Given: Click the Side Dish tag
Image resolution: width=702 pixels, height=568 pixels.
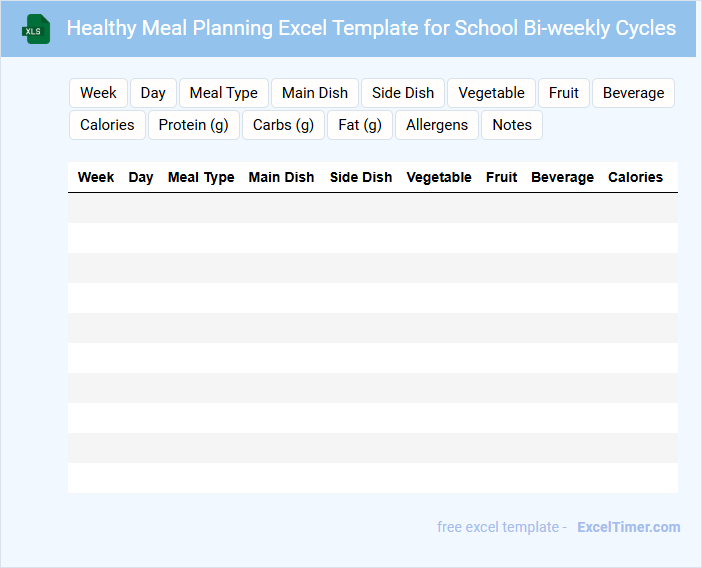Looking at the screenshot, I should [403, 93].
